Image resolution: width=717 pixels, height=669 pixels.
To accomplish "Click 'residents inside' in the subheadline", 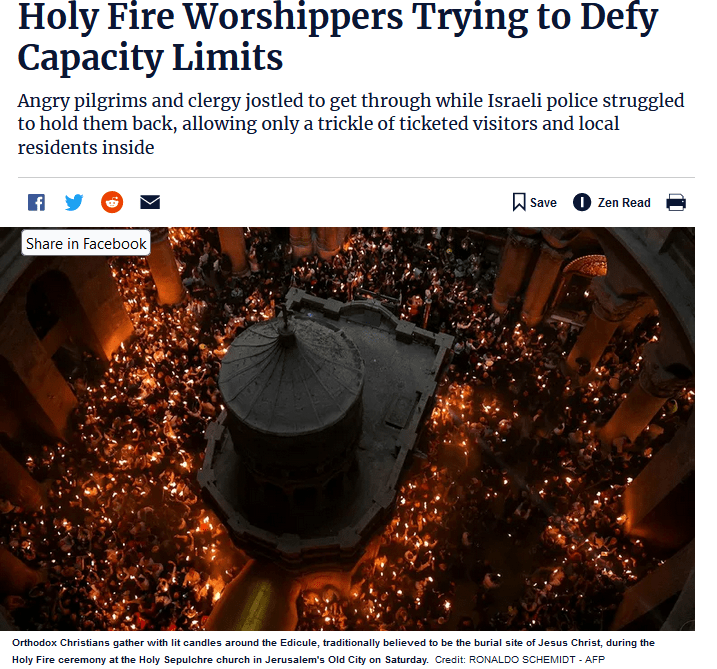I will 86,148.
